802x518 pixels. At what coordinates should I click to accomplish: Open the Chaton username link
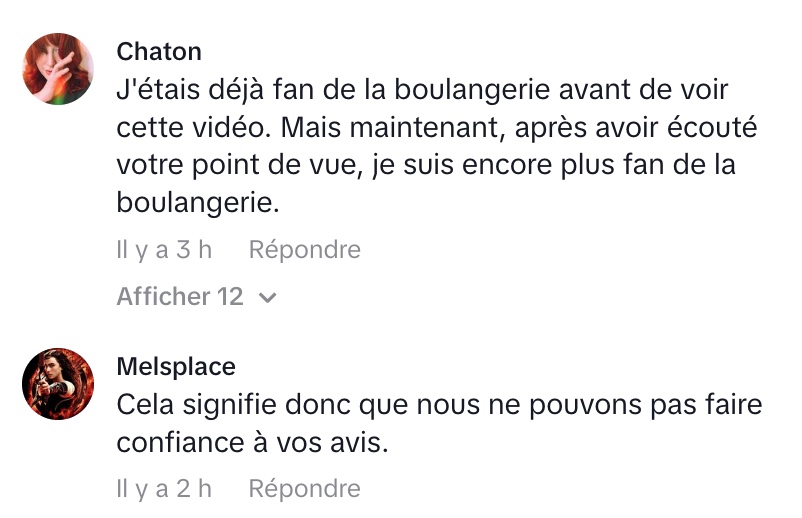(x=159, y=51)
